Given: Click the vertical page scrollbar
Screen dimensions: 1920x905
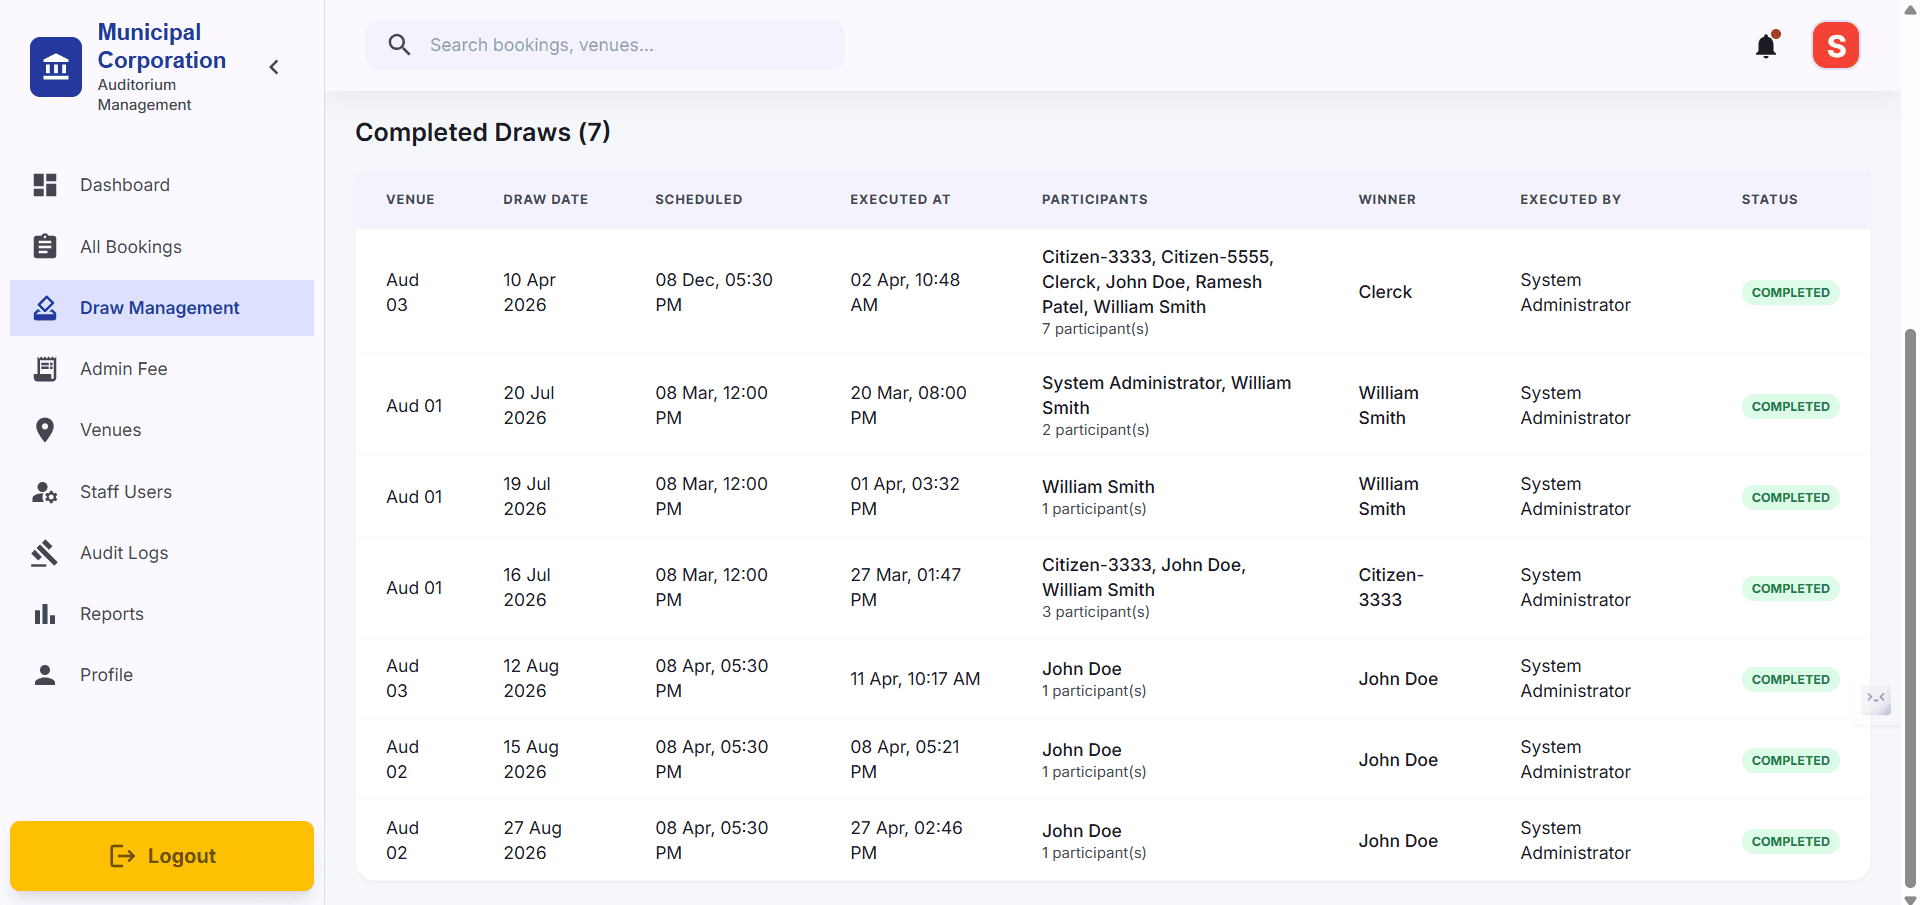Looking at the screenshot, I should [x=1910, y=607].
